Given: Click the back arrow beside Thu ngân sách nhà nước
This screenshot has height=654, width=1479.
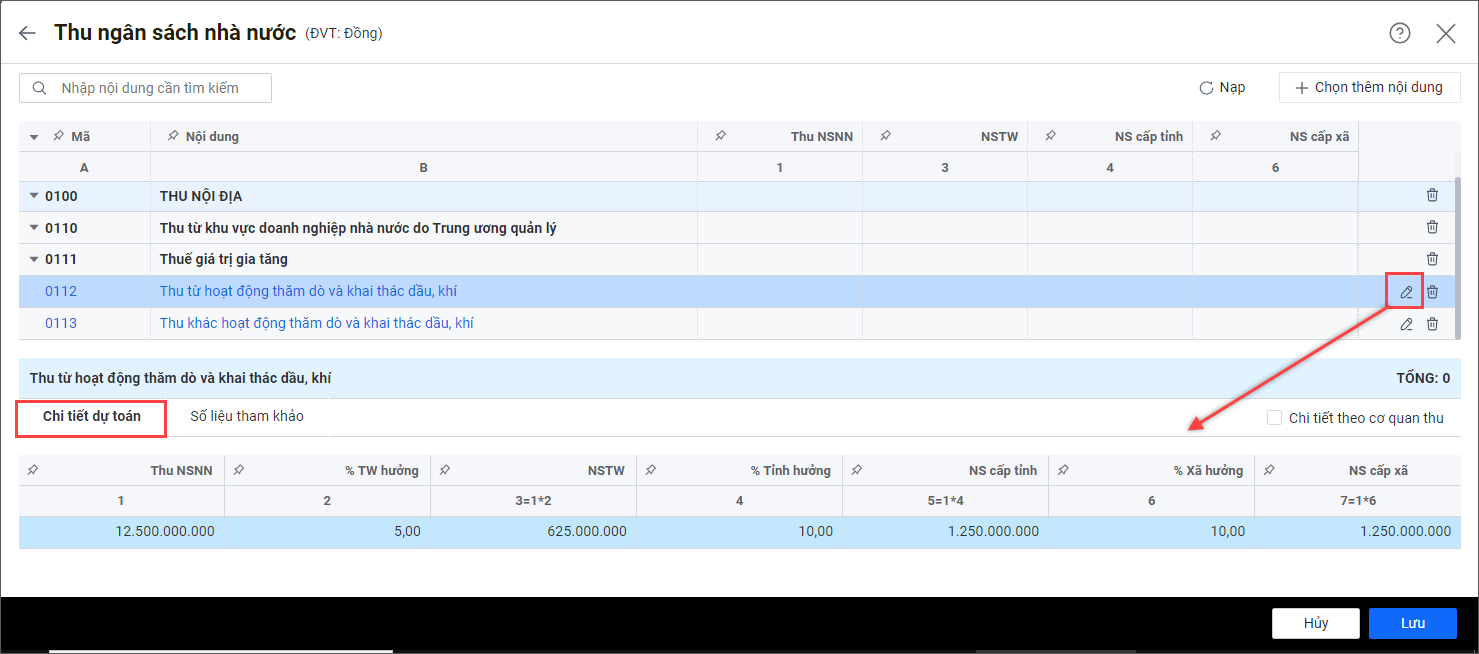Looking at the screenshot, I should (27, 33).
